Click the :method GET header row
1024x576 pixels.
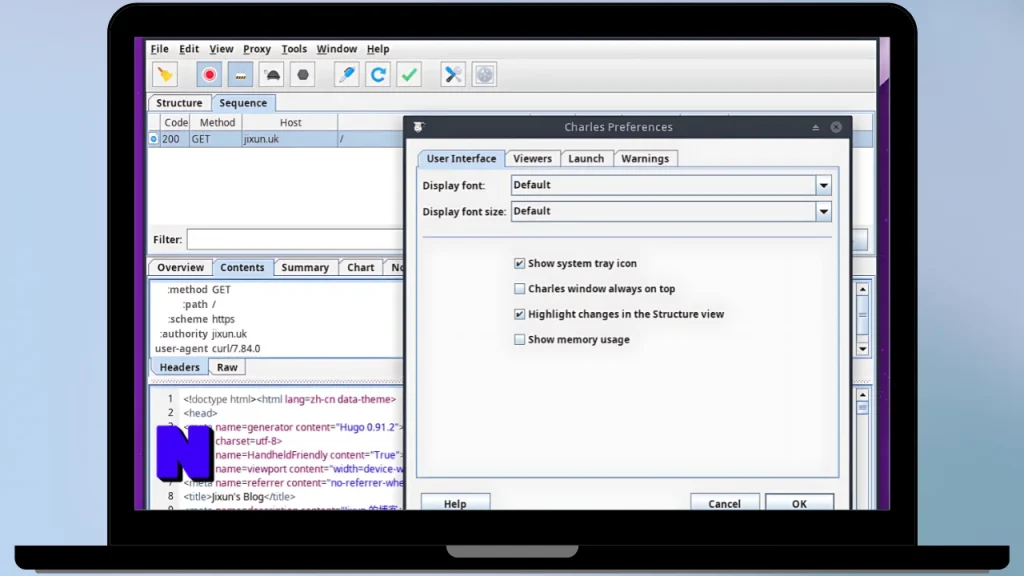199,289
